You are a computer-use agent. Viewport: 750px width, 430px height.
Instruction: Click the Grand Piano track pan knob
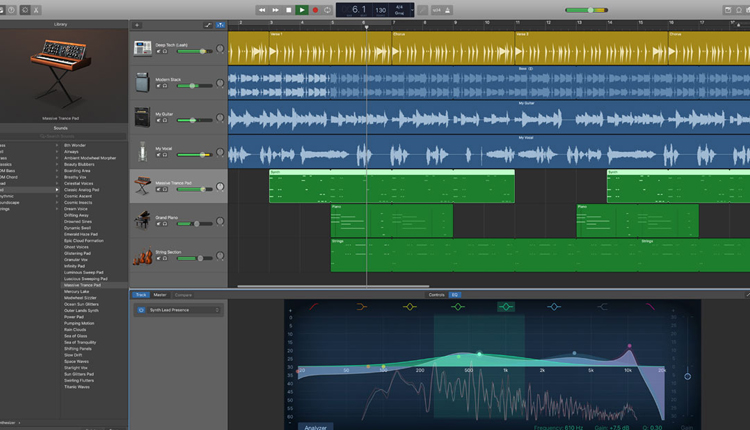pos(220,221)
